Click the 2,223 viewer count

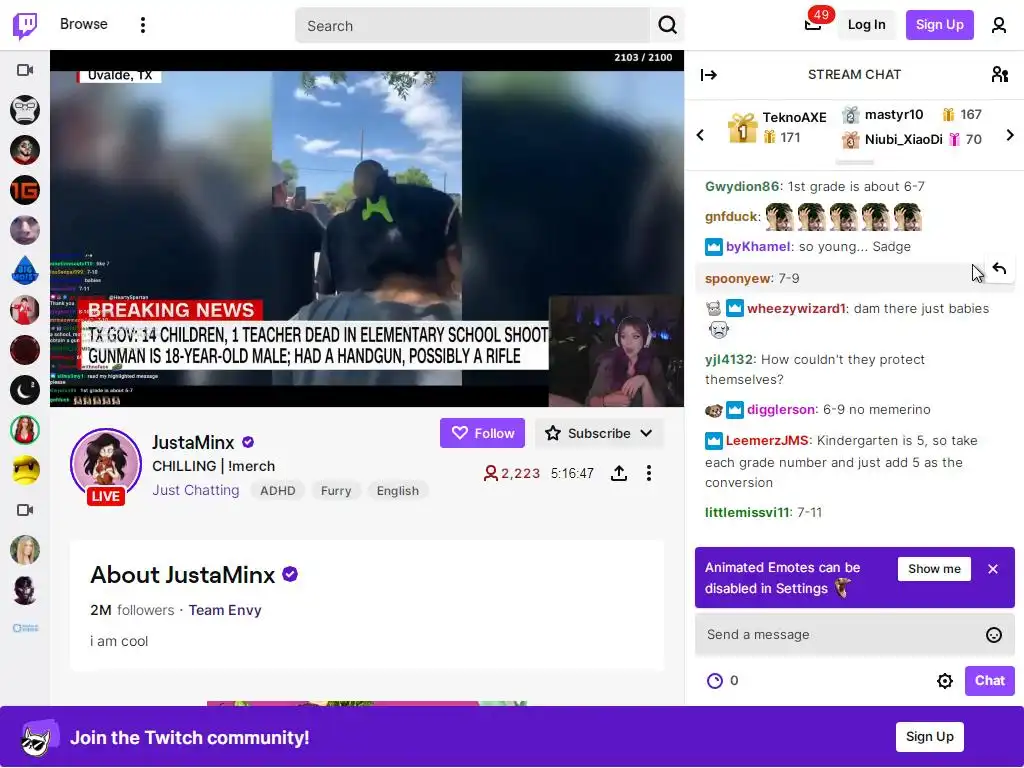511,473
